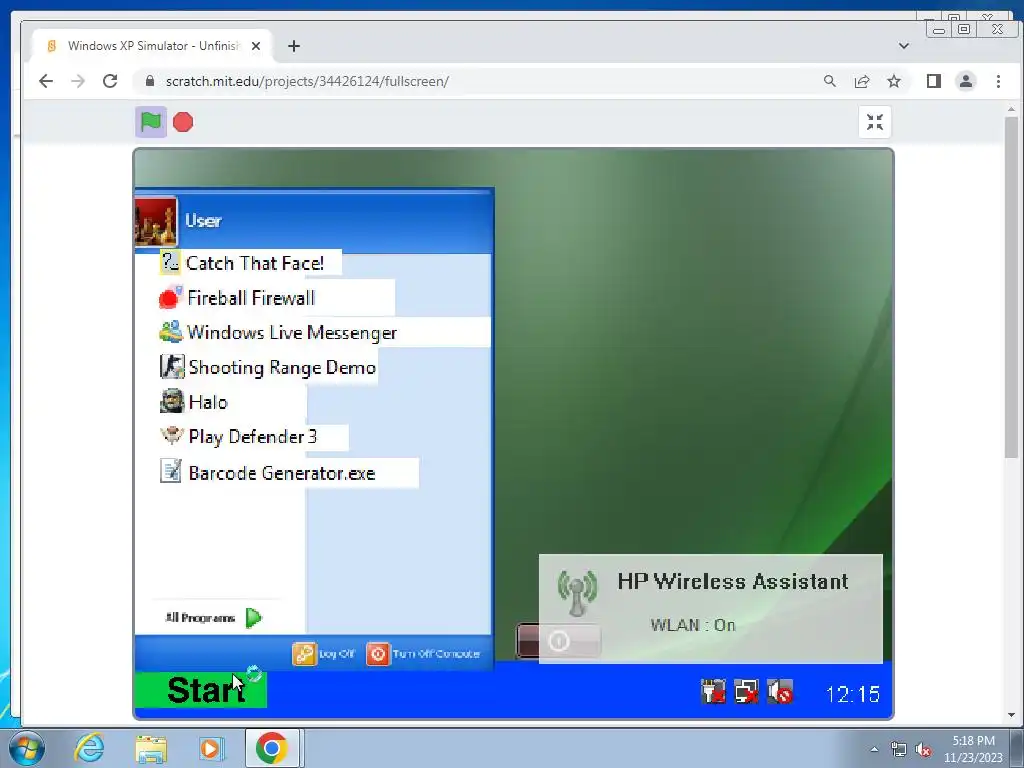Expand All Programs green arrow
Image resolution: width=1024 pixels, height=768 pixels.
pyautogui.click(x=254, y=617)
